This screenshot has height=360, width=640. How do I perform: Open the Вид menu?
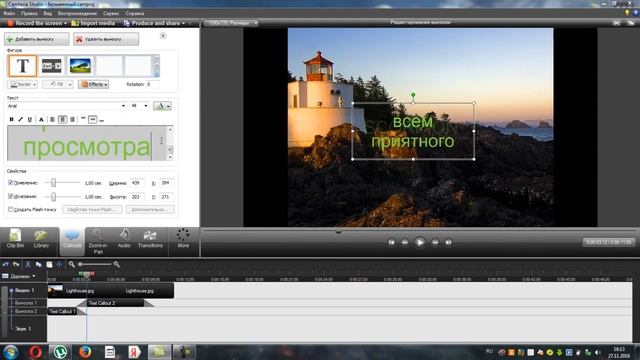click(47, 13)
